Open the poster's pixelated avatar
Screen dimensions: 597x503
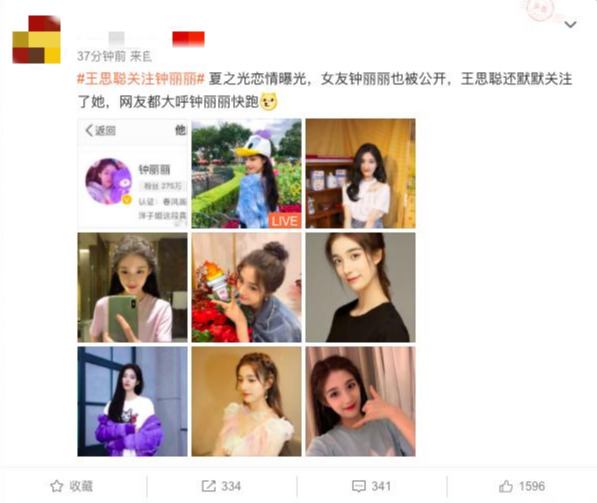click(37, 40)
